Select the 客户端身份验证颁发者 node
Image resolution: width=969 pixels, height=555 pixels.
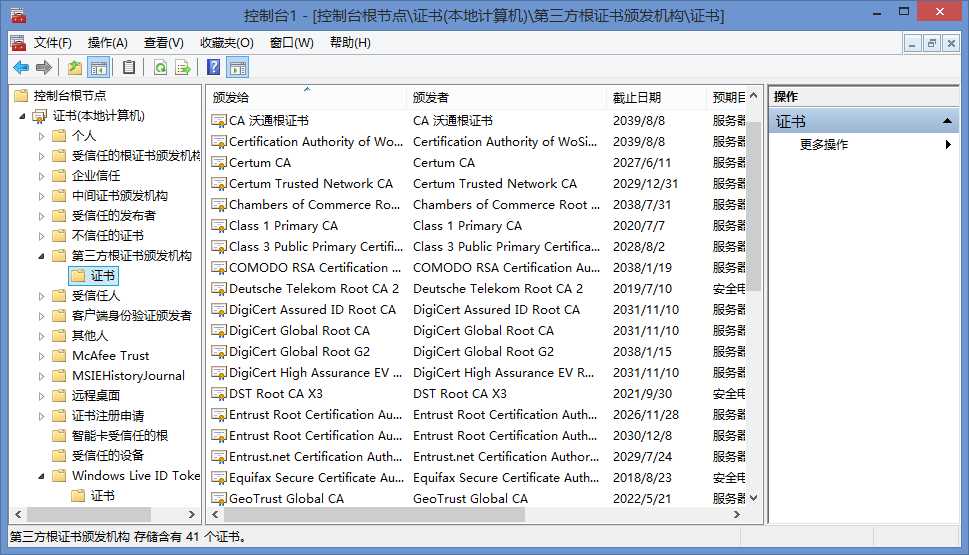coord(132,315)
